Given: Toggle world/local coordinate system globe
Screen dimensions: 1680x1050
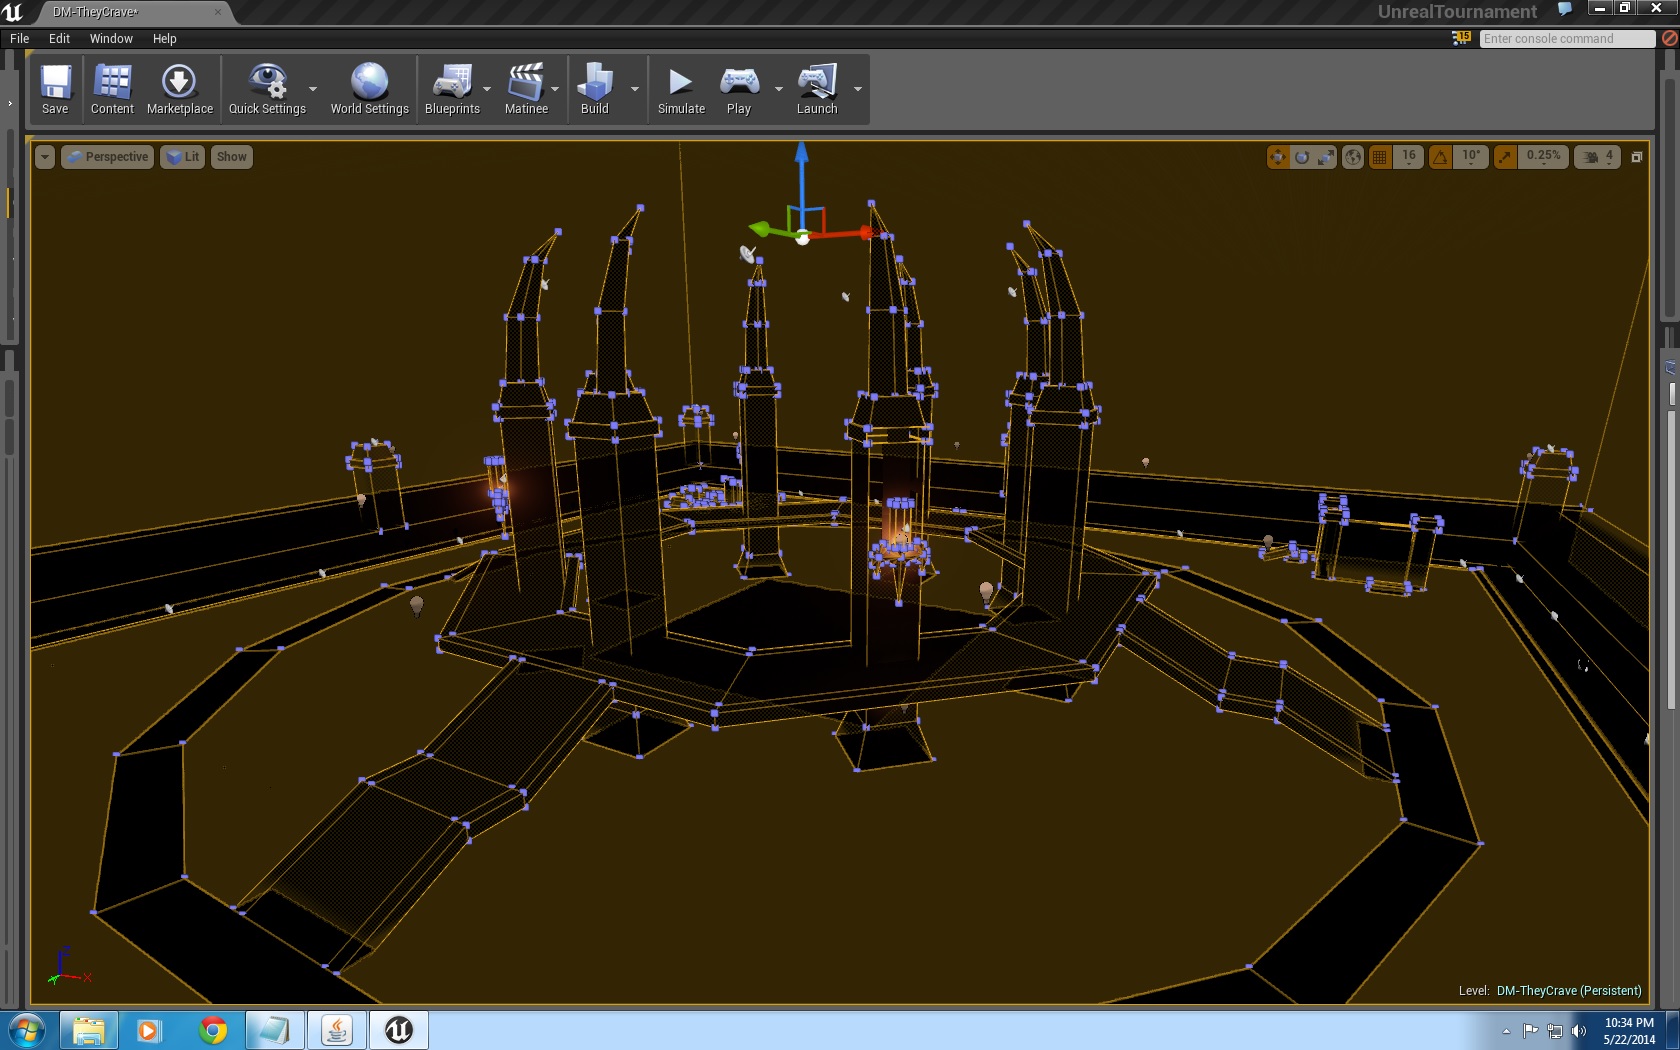Looking at the screenshot, I should tap(1352, 157).
